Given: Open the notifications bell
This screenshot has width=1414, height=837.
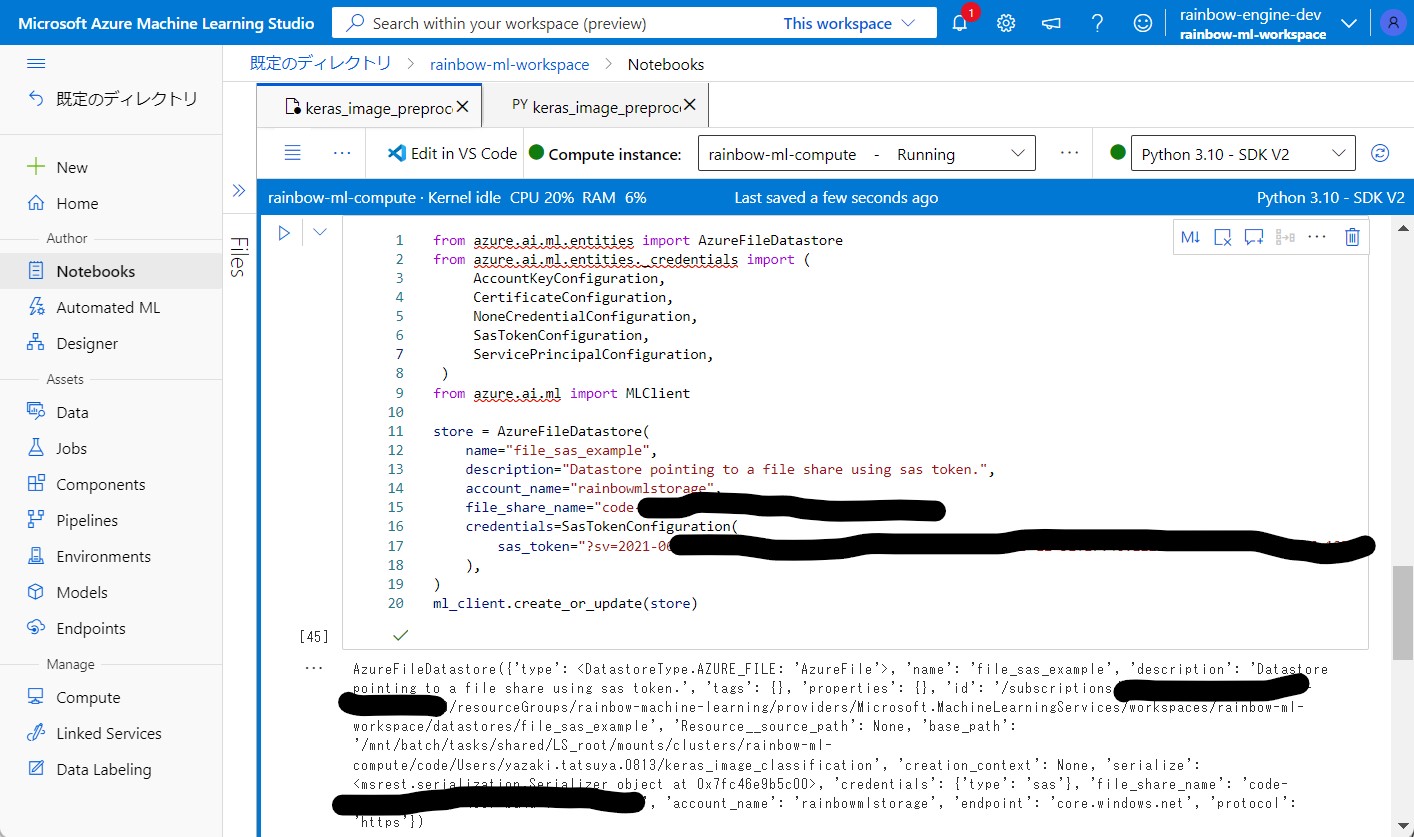Looking at the screenshot, I should (x=960, y=22).
